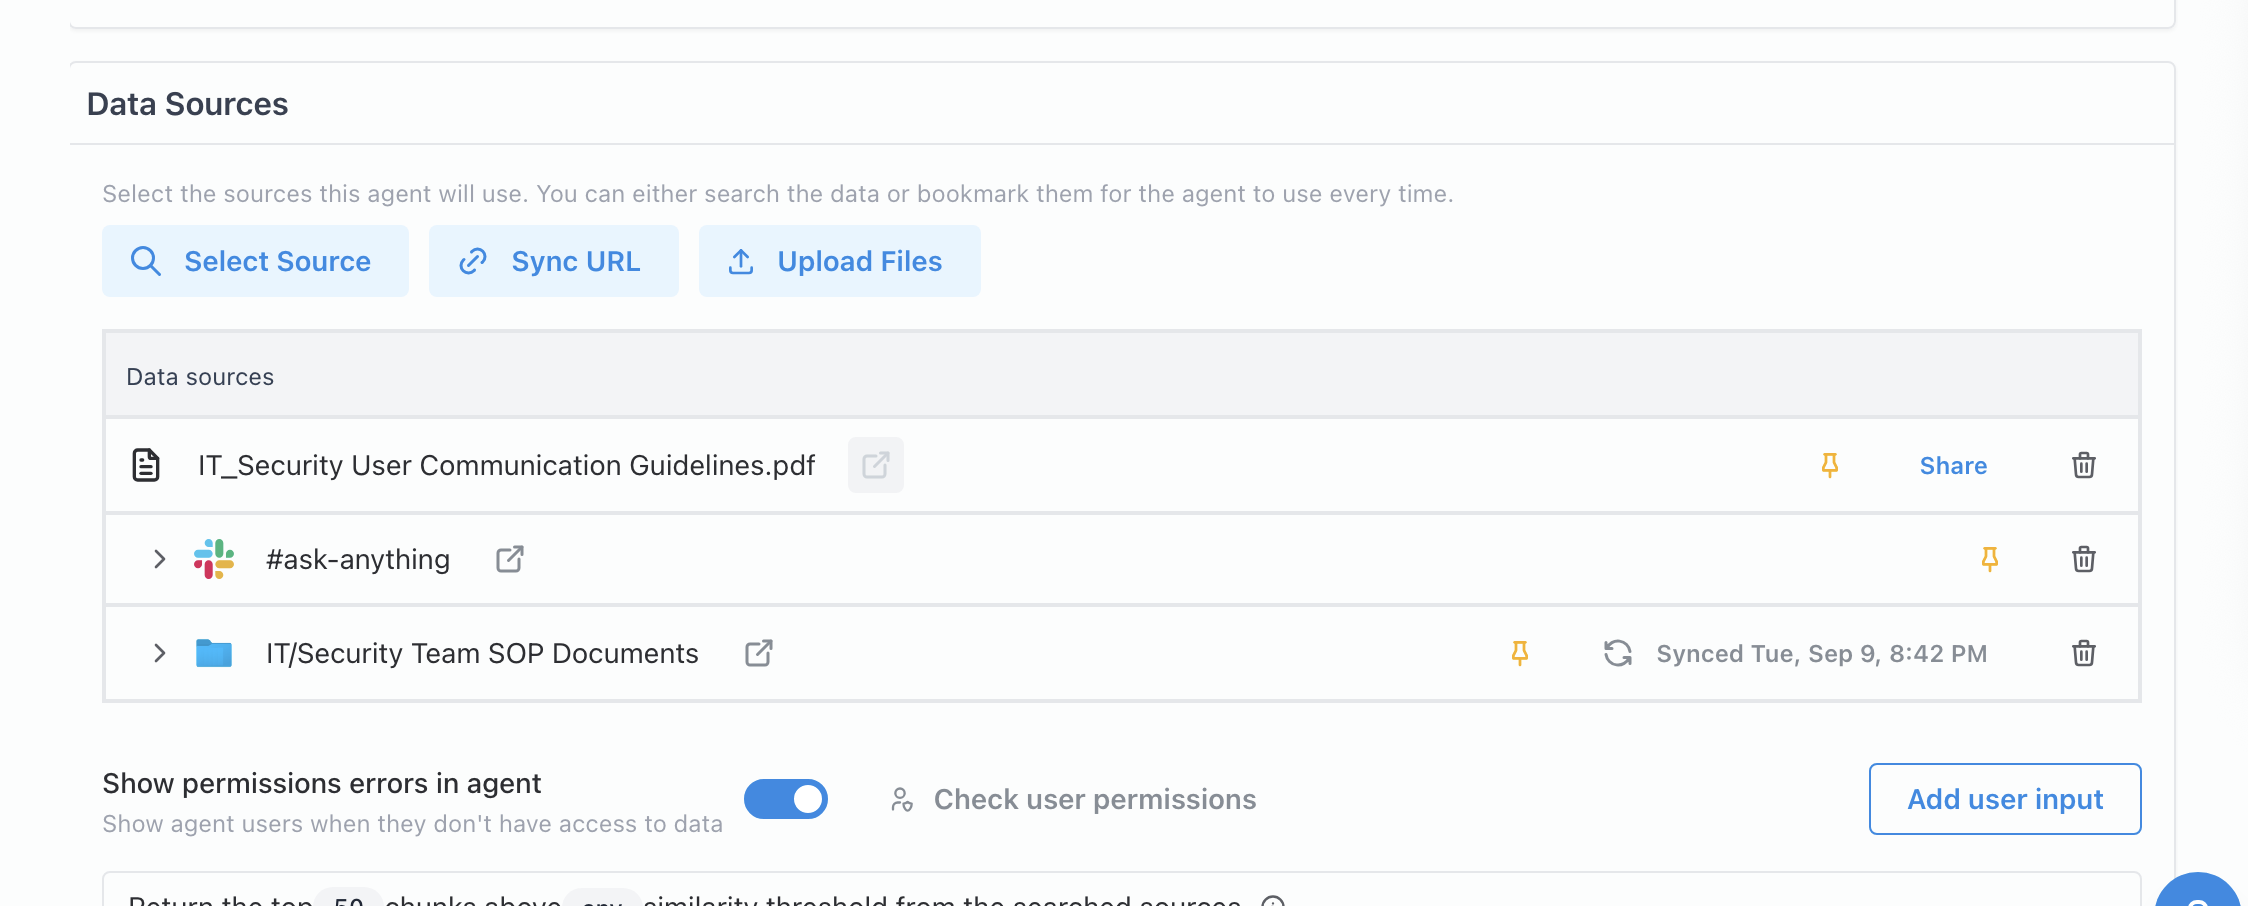Expand the #ask-anything source row
Screen dimensions: 2248x906
(x=159, y=559)
